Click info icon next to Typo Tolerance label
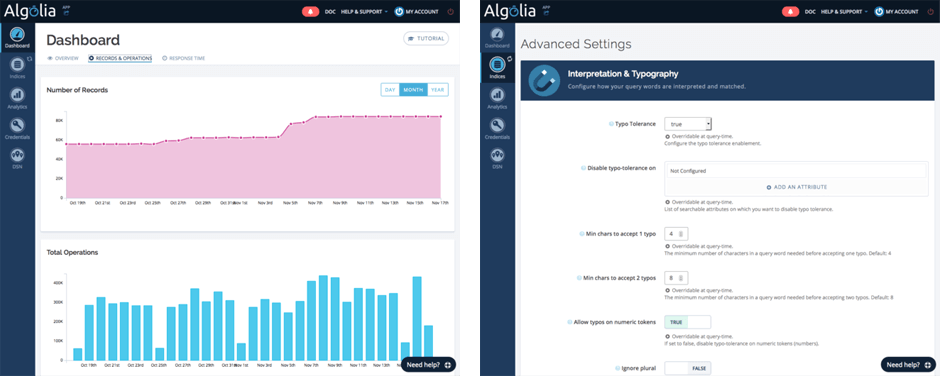940x376 pixels. point(611,124)
